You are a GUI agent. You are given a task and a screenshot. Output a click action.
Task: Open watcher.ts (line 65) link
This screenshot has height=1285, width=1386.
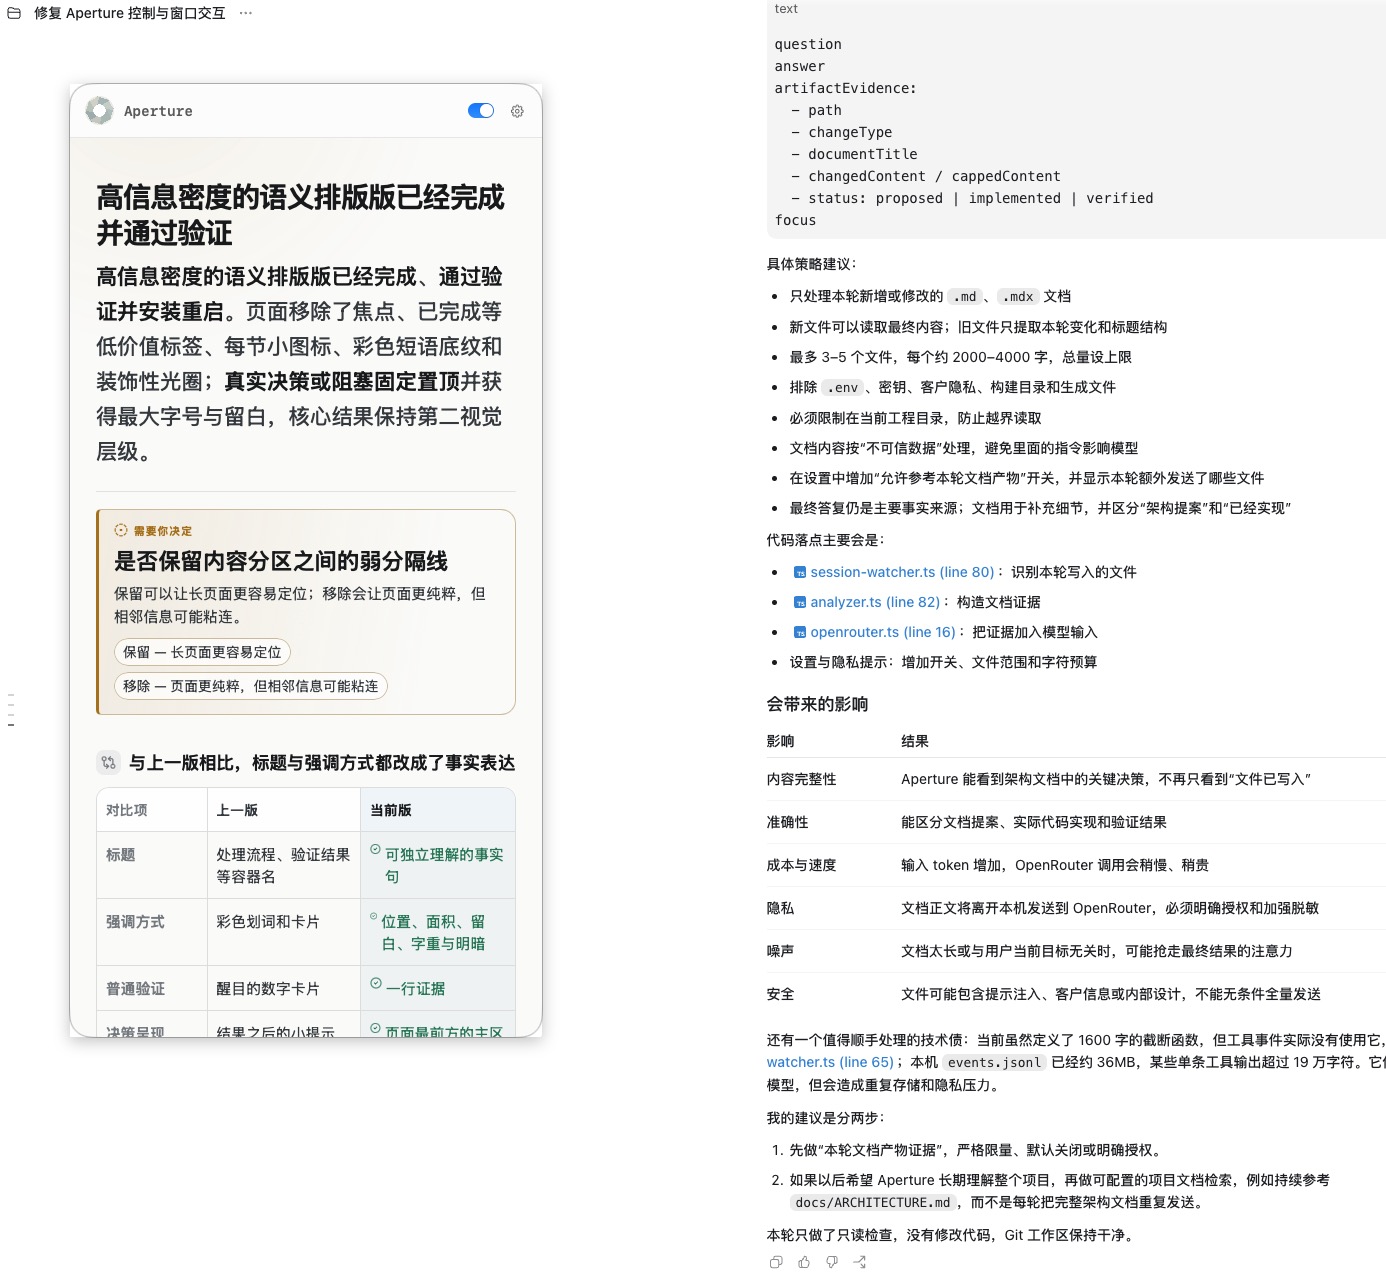[x=830, y=1062]
